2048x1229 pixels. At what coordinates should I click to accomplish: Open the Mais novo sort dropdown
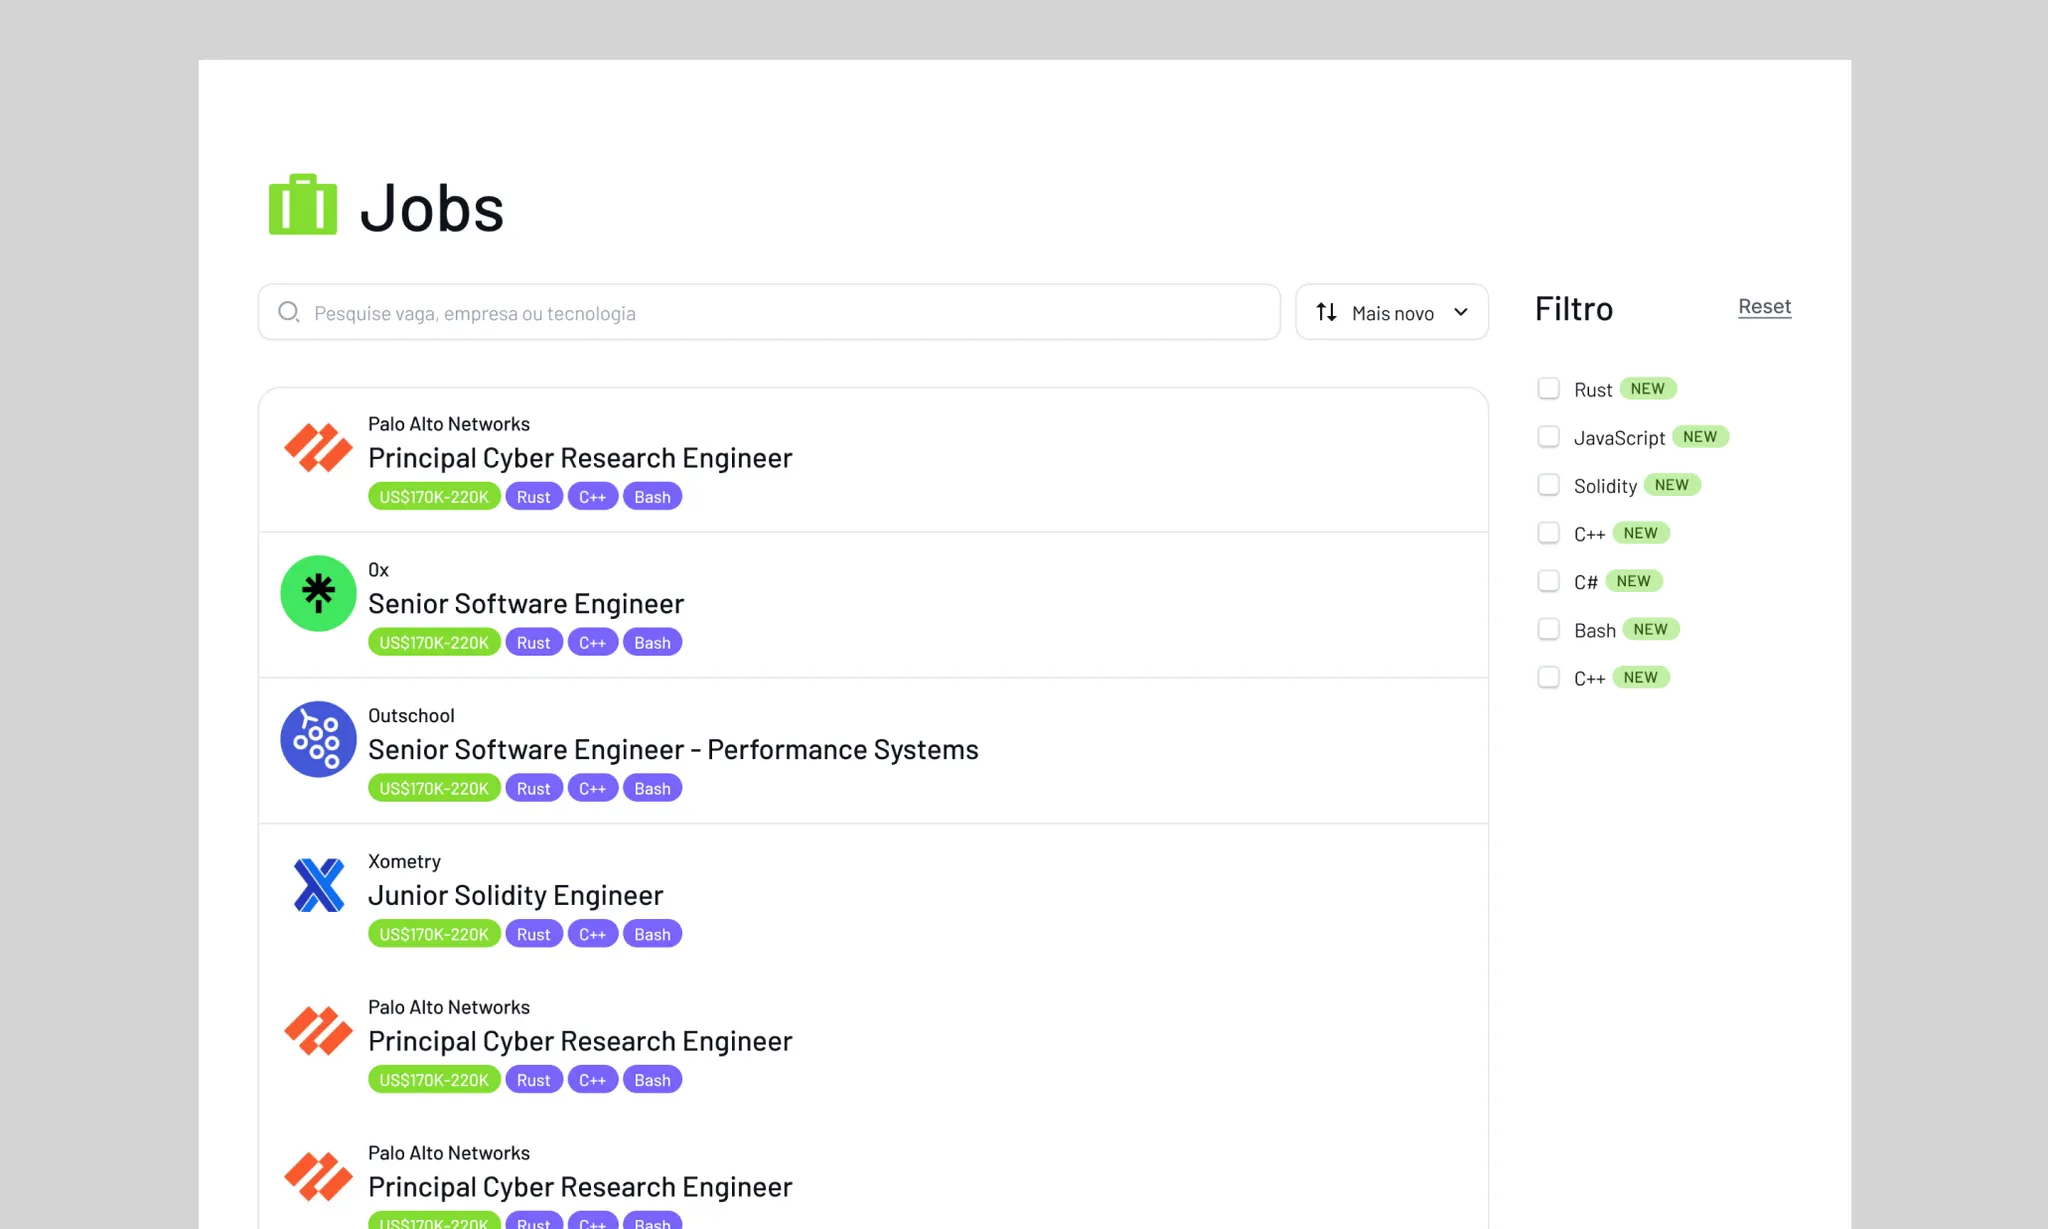[x=1392, y=312]
